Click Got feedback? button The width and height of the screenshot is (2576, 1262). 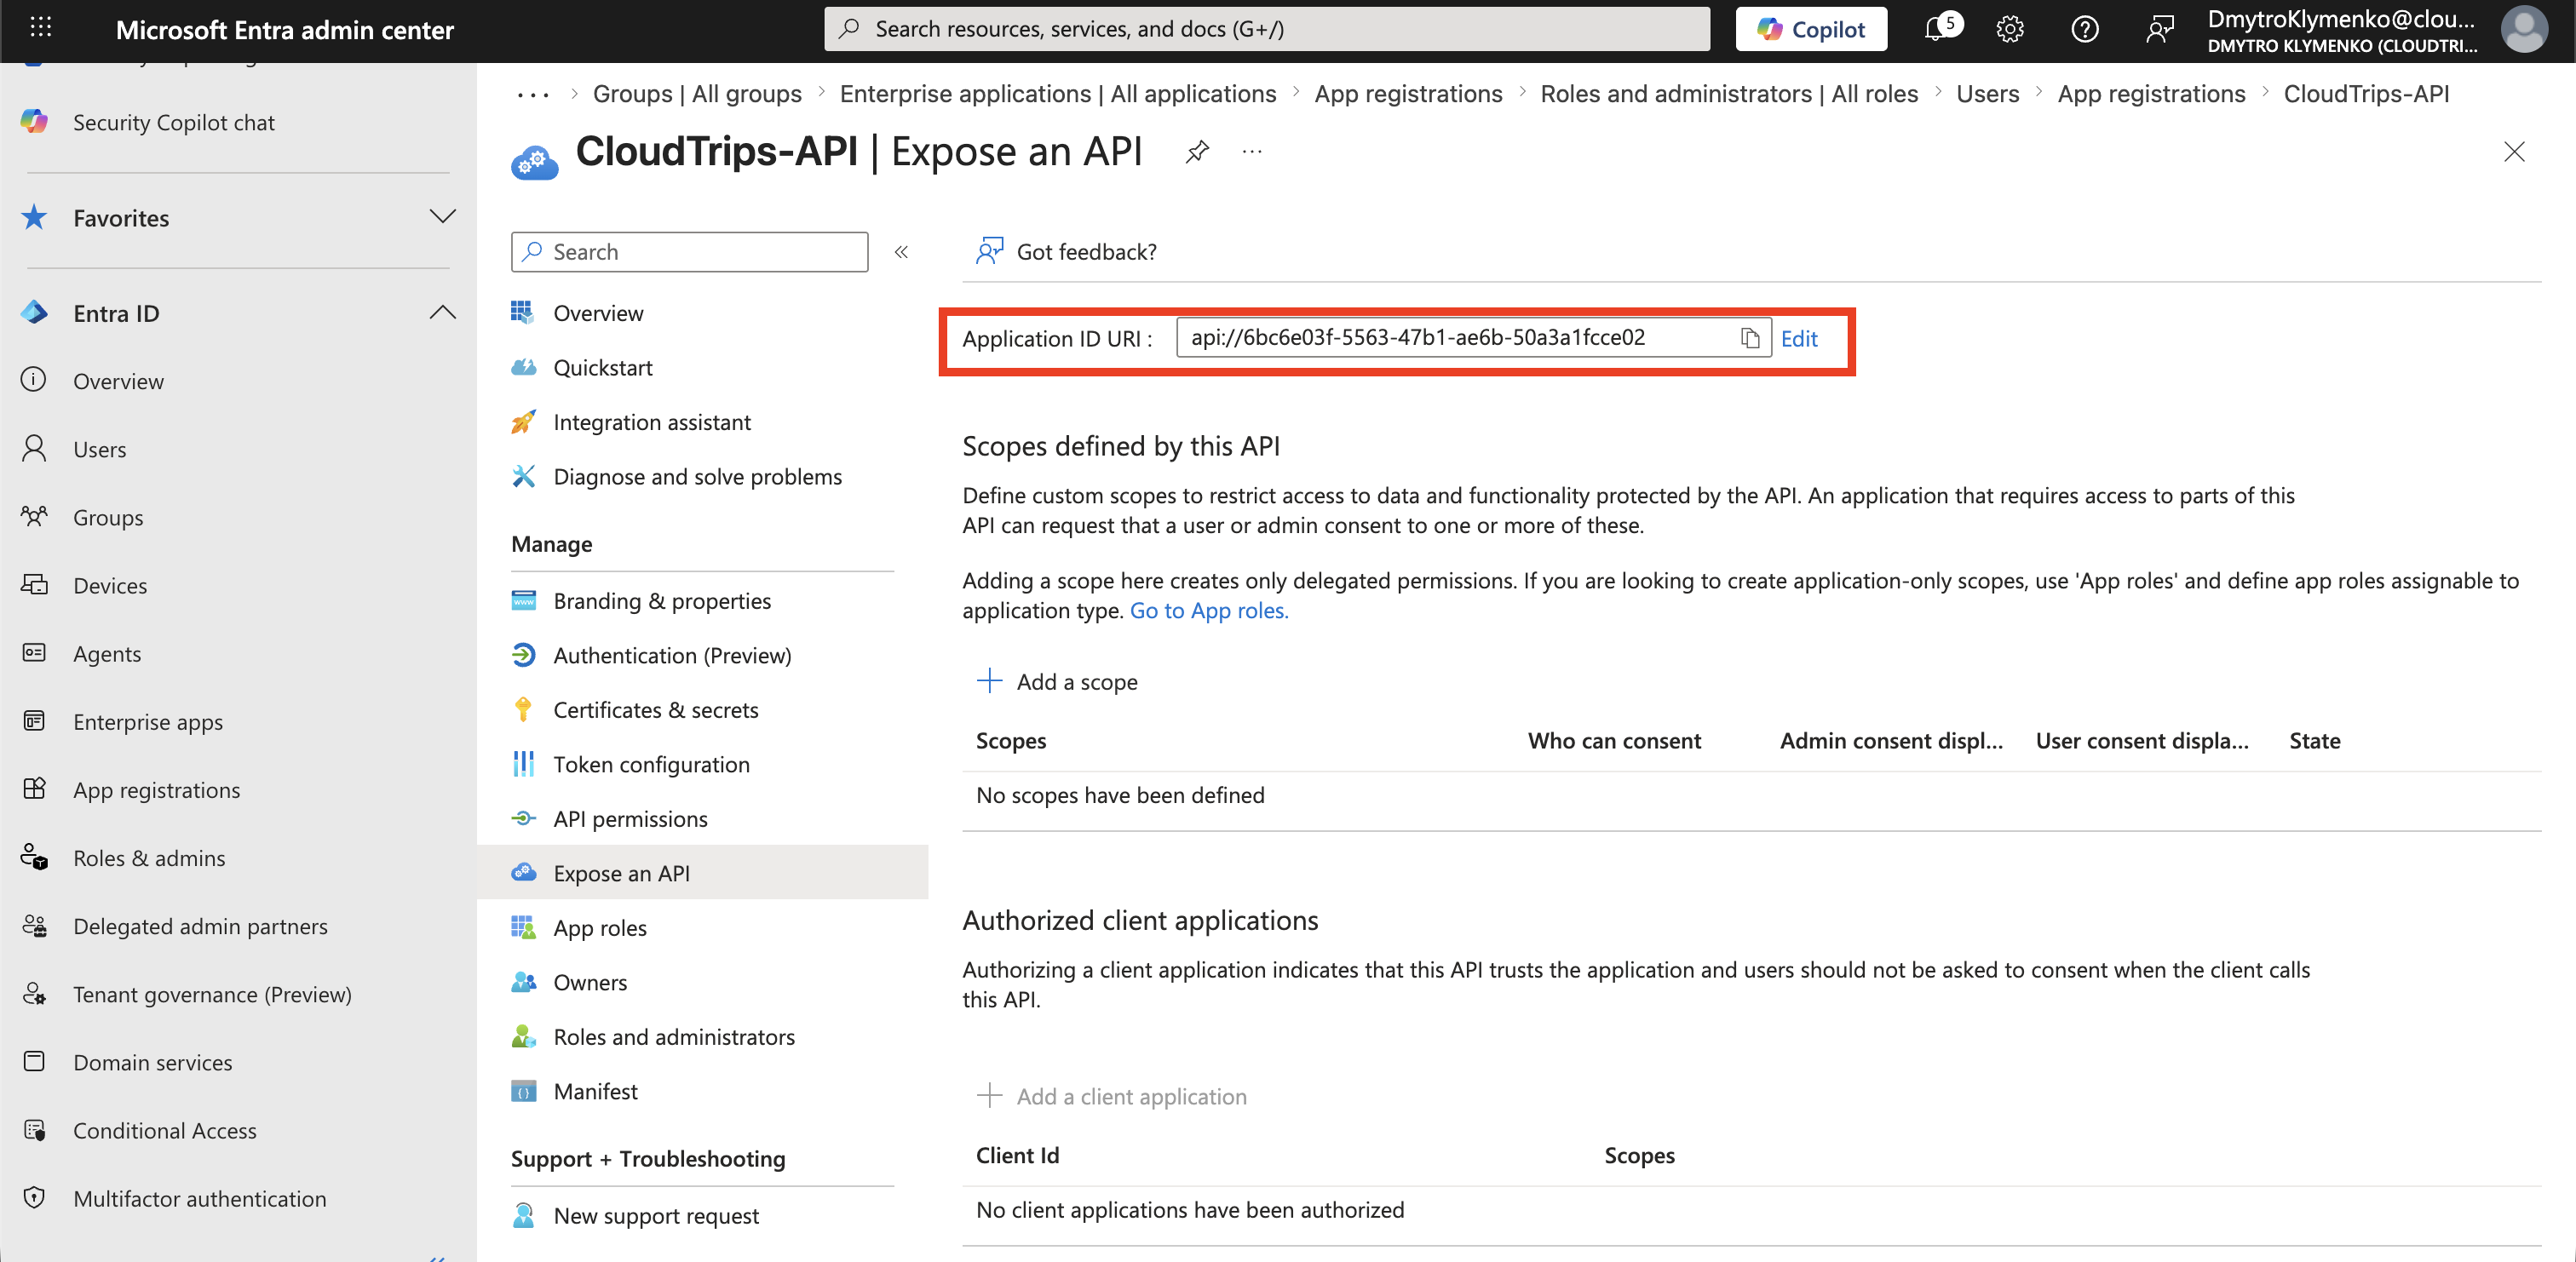[x=1066, y=252]
